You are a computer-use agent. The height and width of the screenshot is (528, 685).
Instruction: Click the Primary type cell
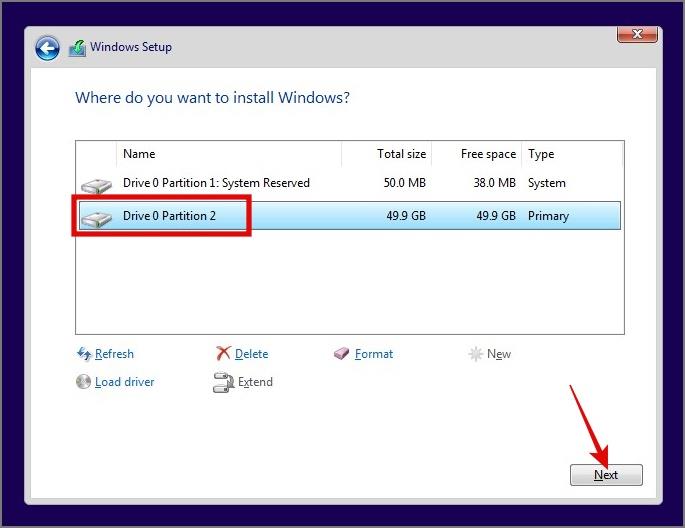coord(548,216)
